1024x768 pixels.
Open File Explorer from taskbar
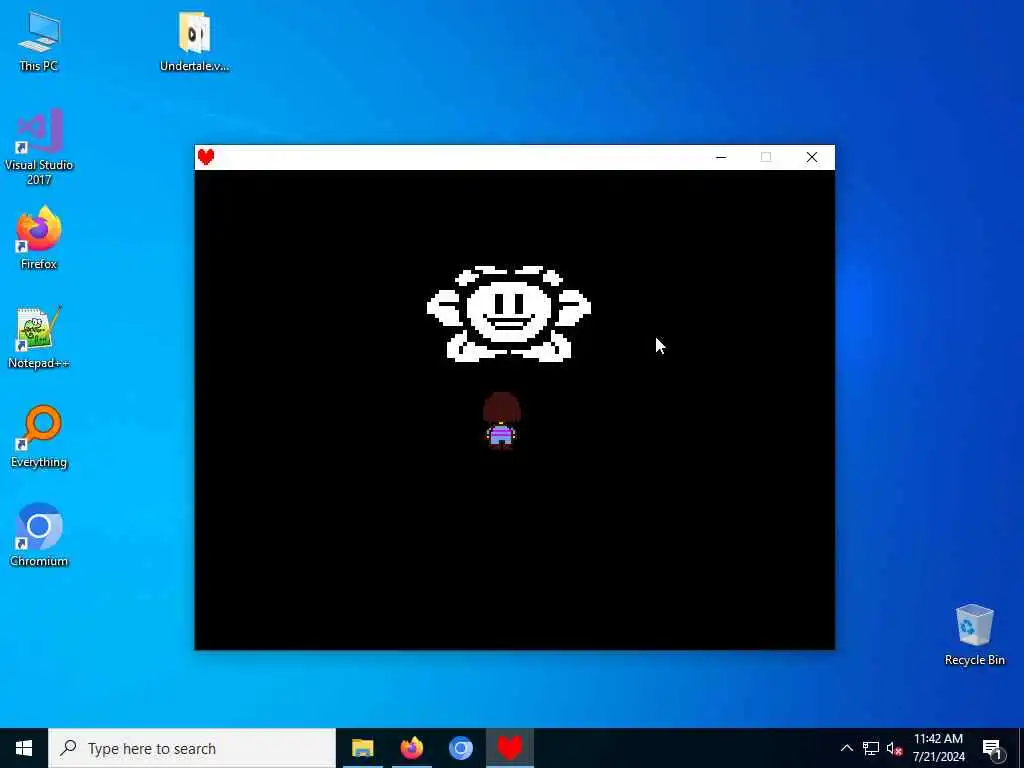[x=362, y=748]
